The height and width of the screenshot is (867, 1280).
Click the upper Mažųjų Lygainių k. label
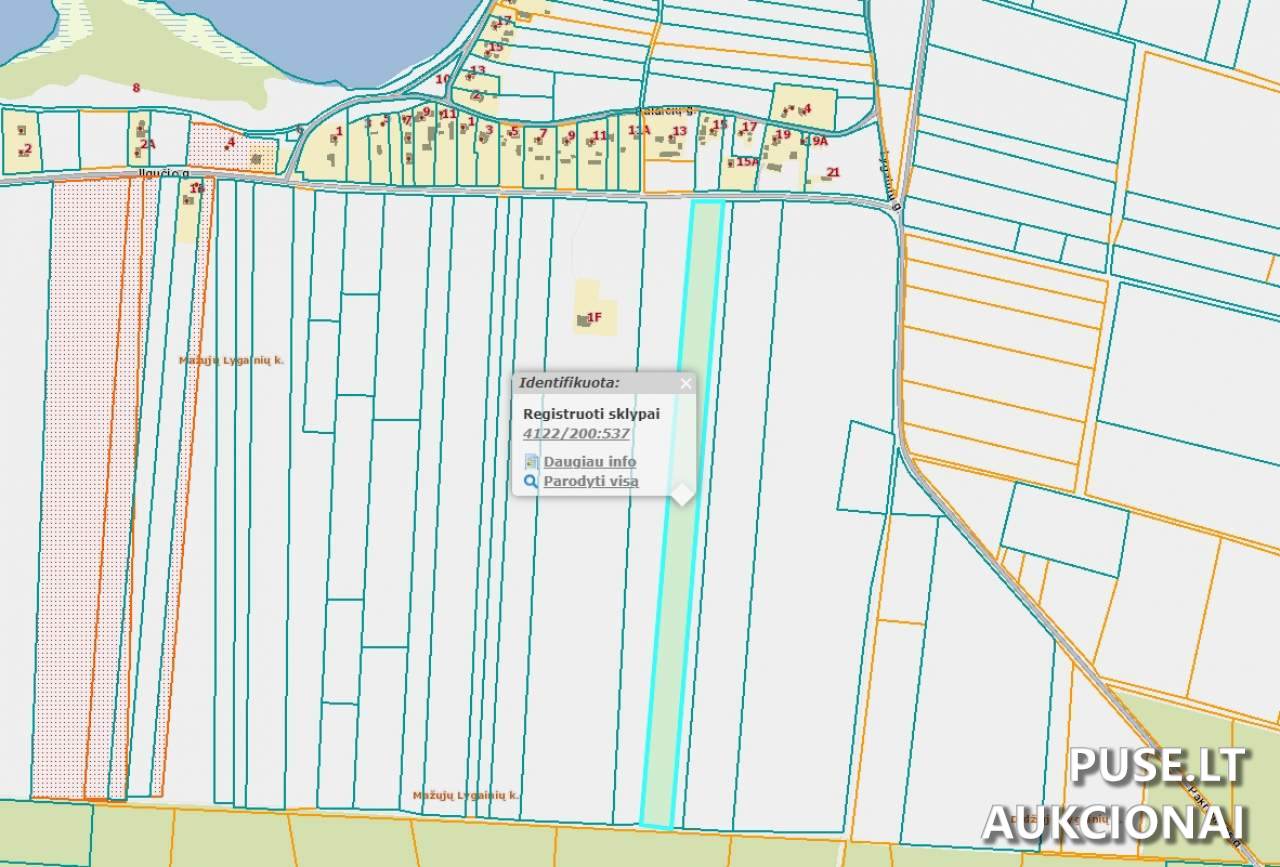pyautogui.click(x=232, y=359)
